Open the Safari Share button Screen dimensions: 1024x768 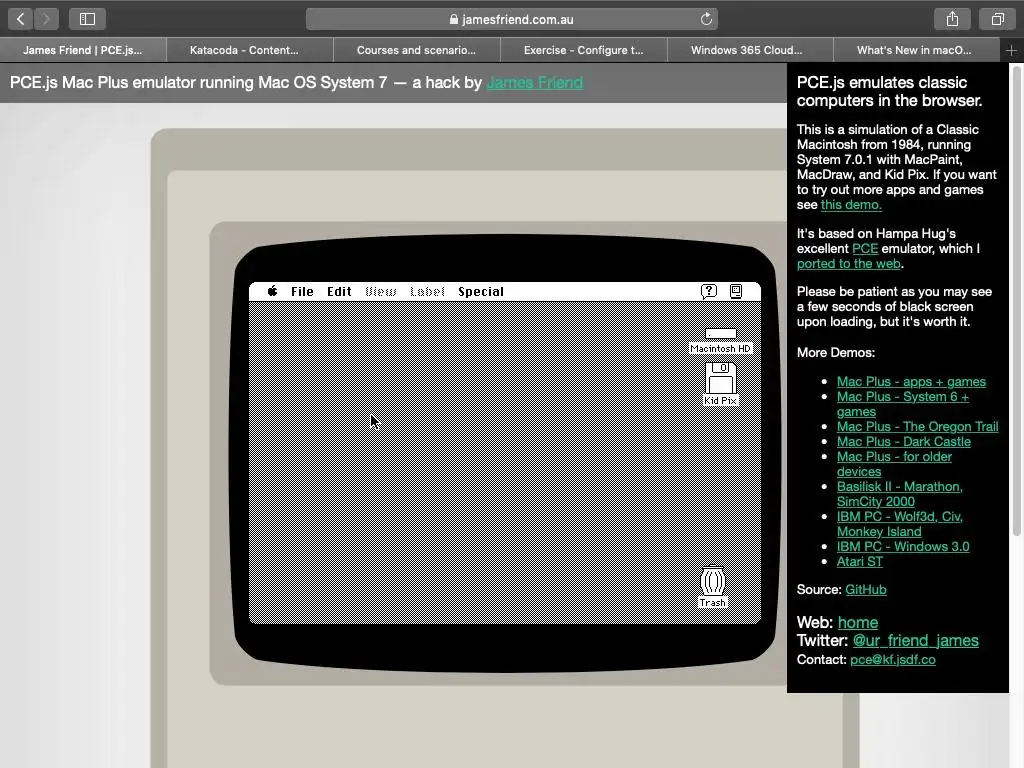[x=952, y=19]
